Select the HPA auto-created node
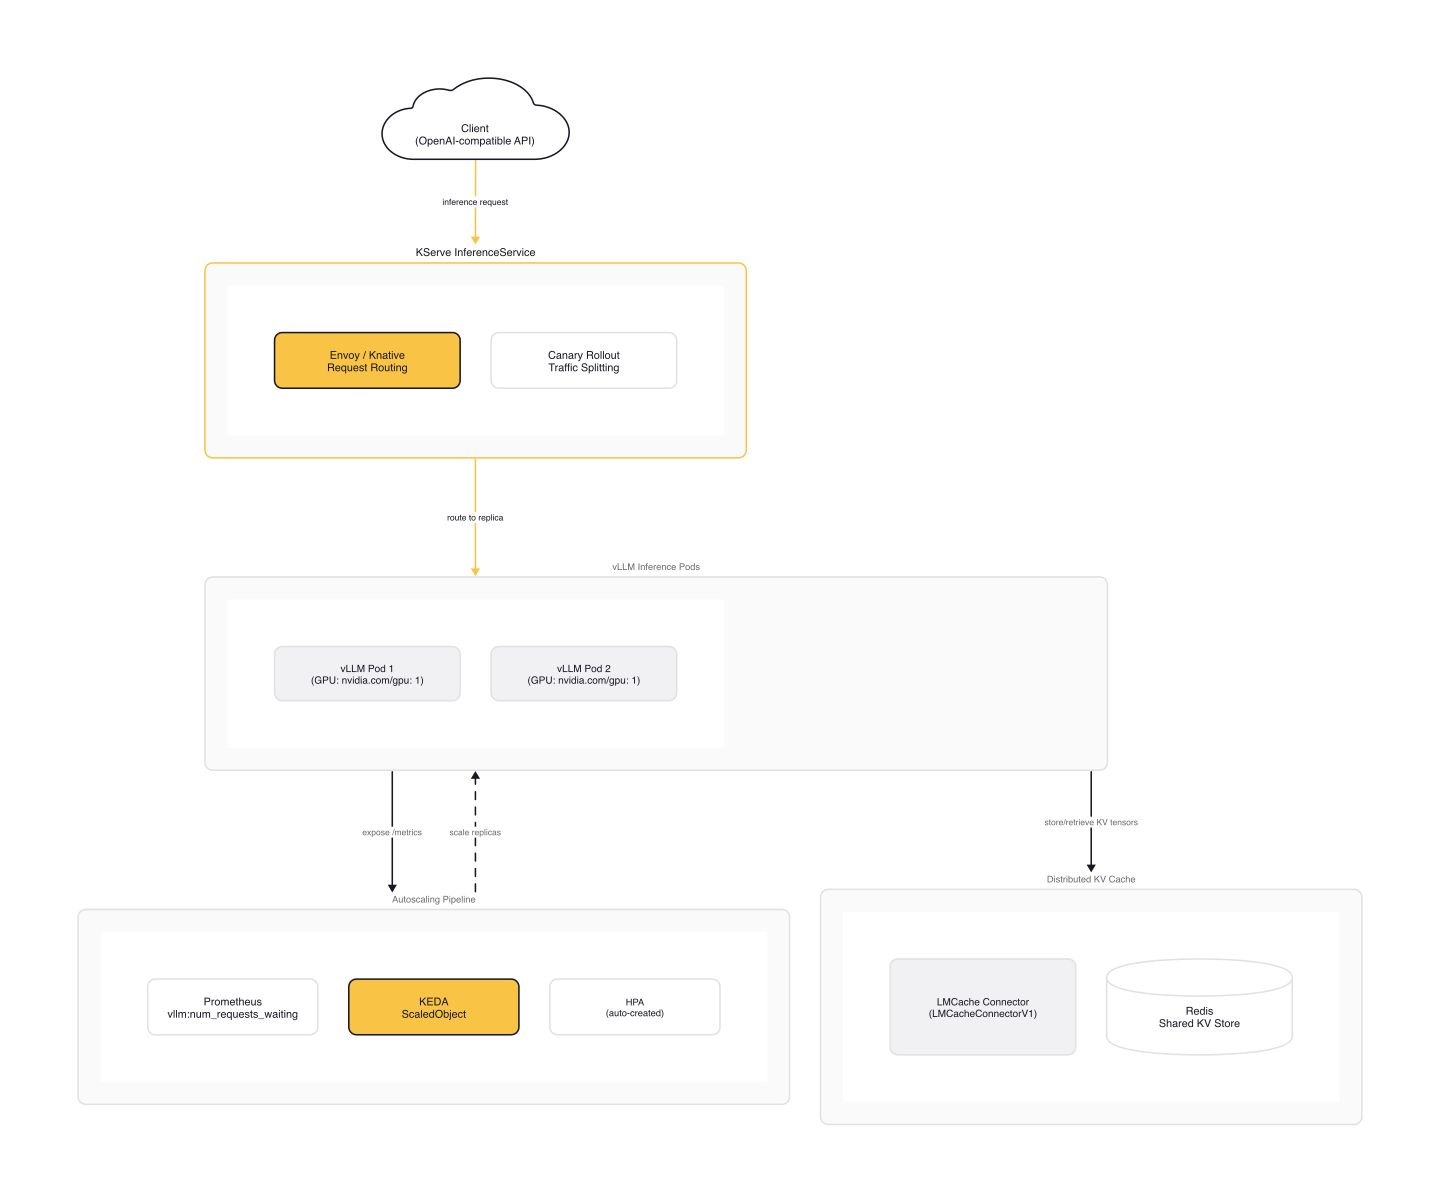1440x1203 pixels. pyautogui.click(x=634, y=1007)
